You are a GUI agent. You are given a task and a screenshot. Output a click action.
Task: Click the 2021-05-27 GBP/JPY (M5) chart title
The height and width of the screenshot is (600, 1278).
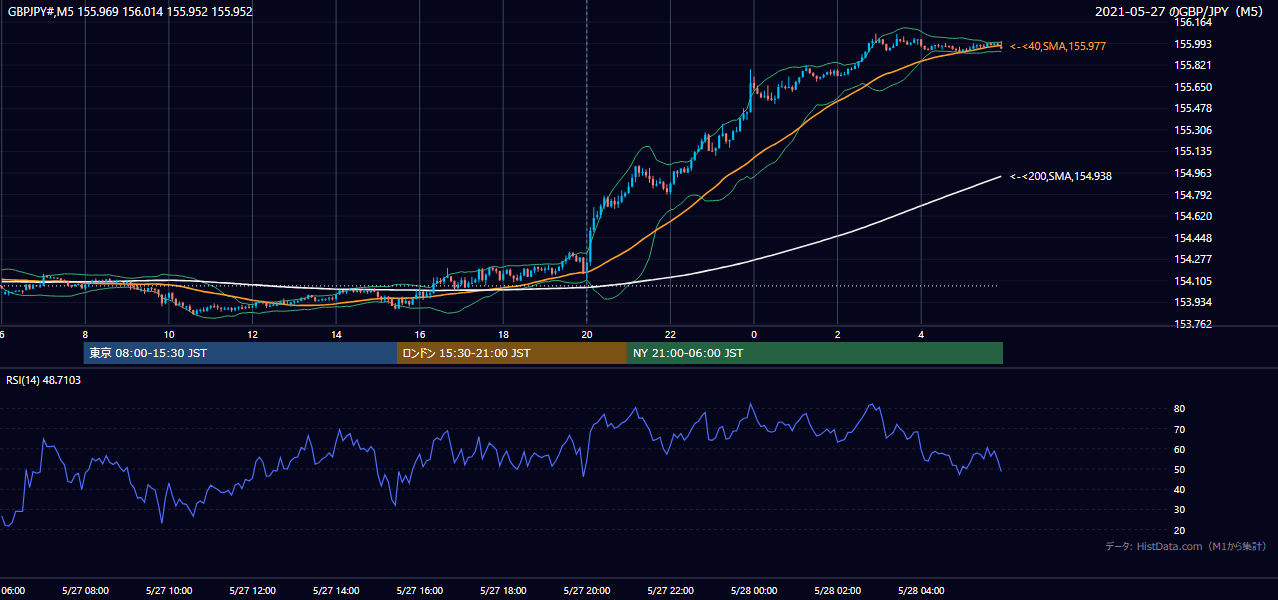1180,12
